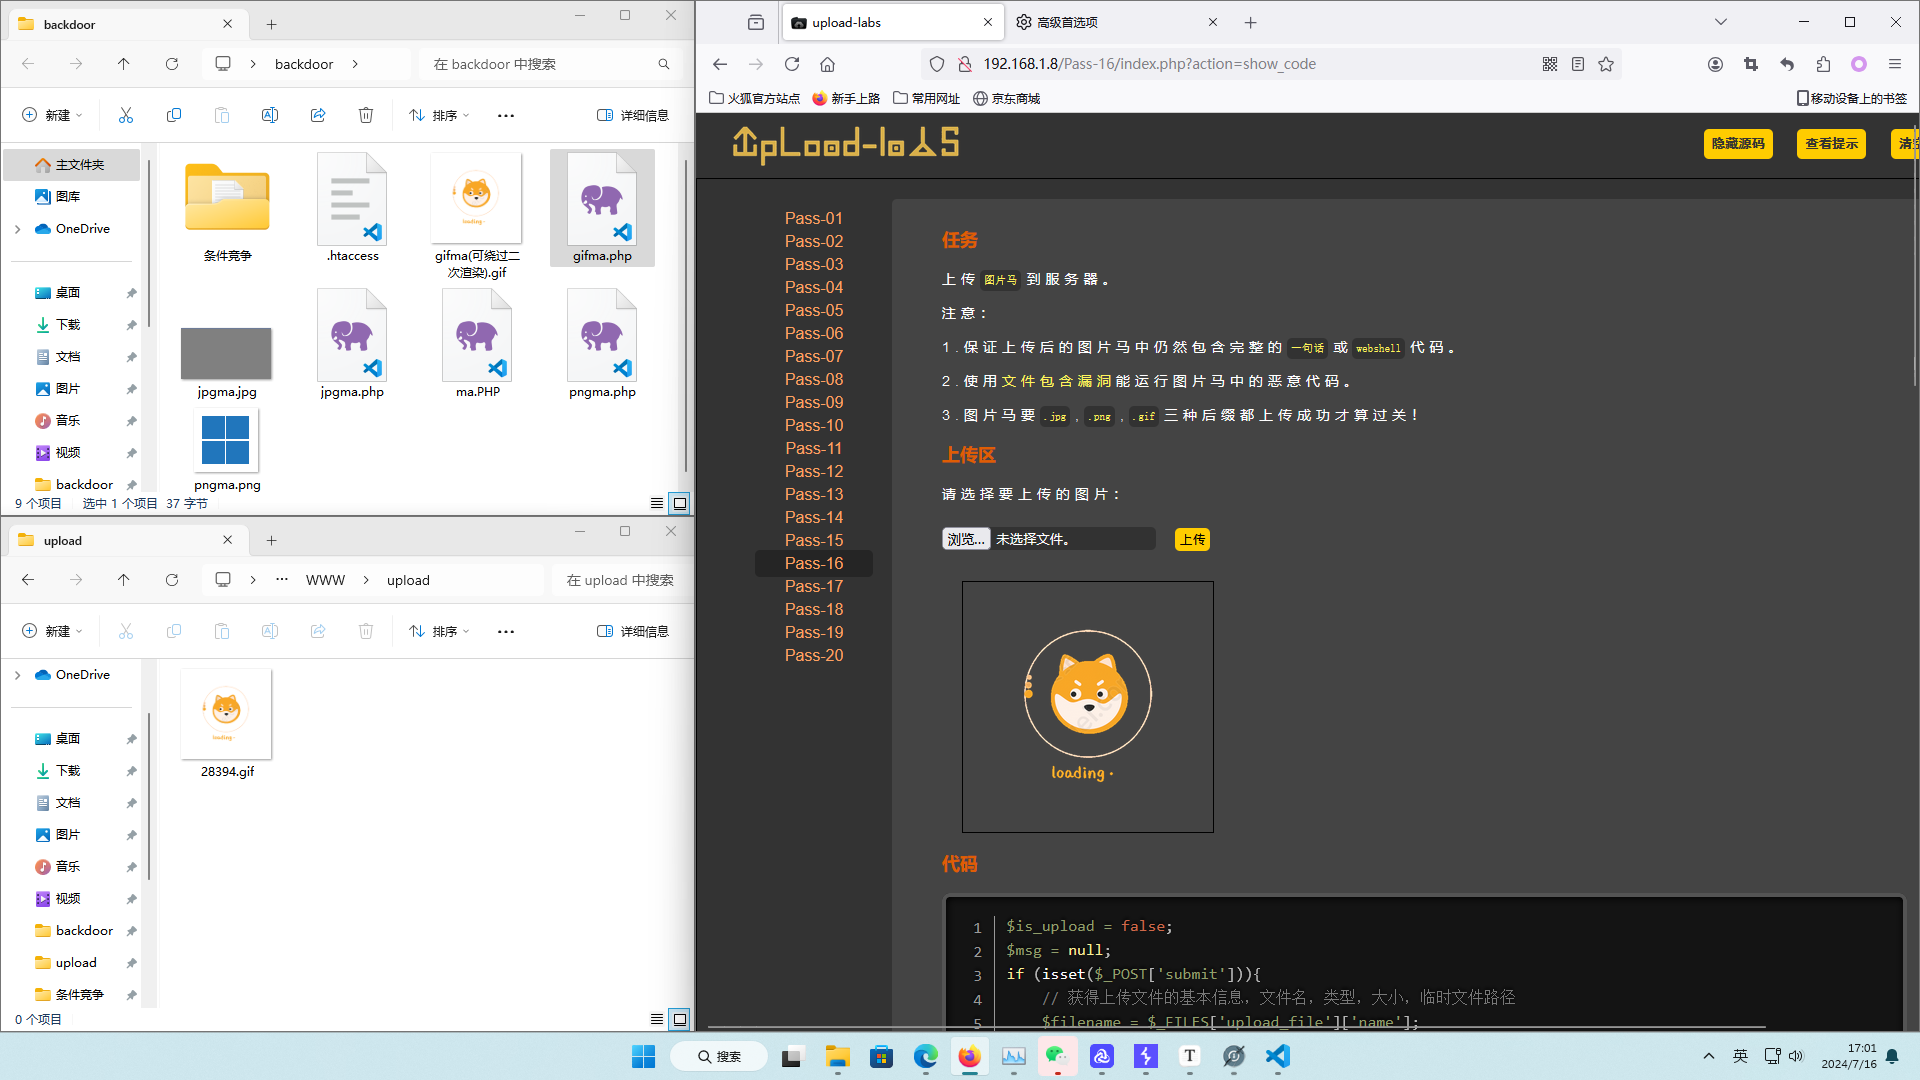Click delete icon in backdoor window toolbar
The image size is (1920, 1080).
pyautogui.click(x=366, y=116)
